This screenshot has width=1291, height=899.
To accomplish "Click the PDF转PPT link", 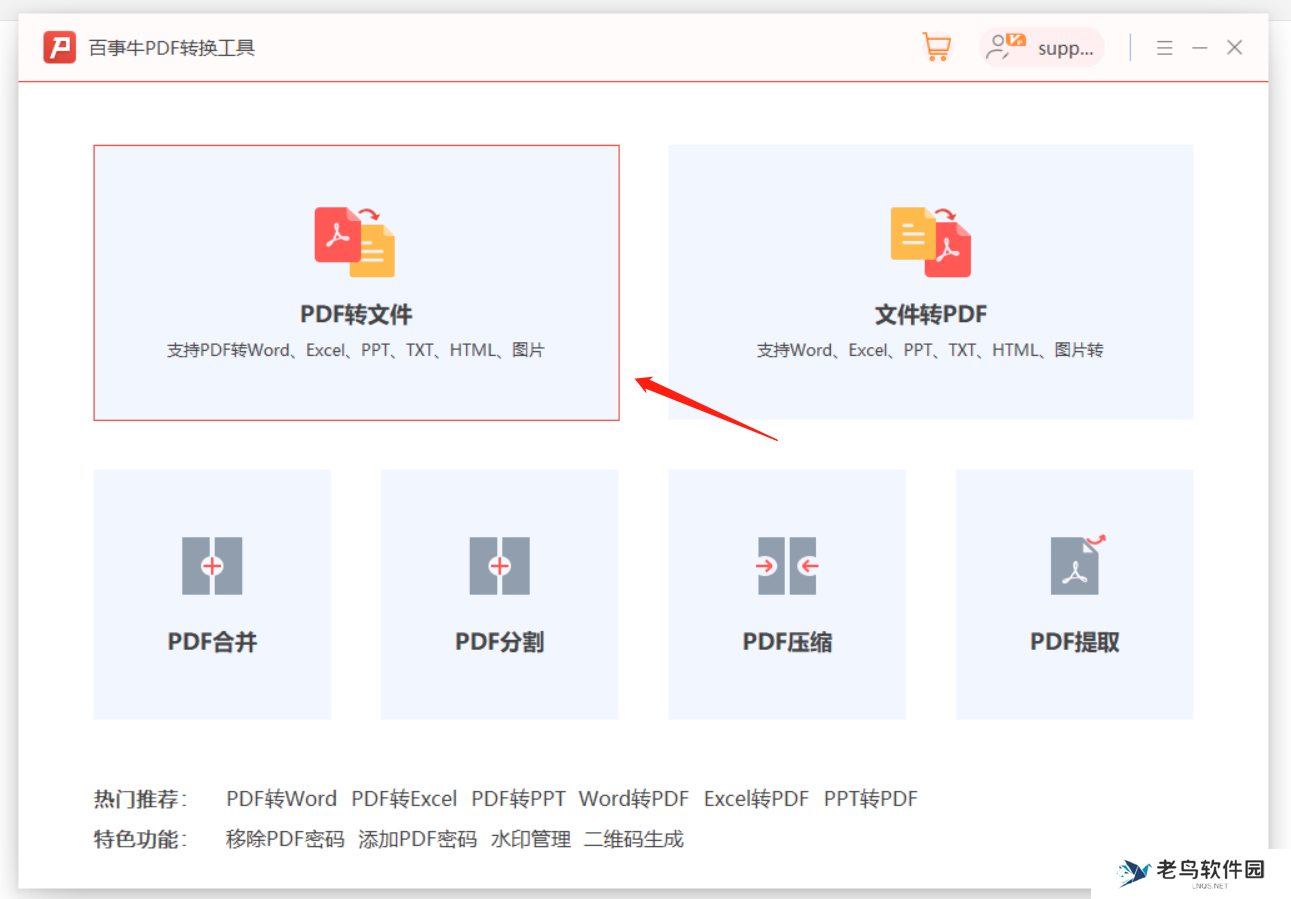I will click(x=519, y=798).
